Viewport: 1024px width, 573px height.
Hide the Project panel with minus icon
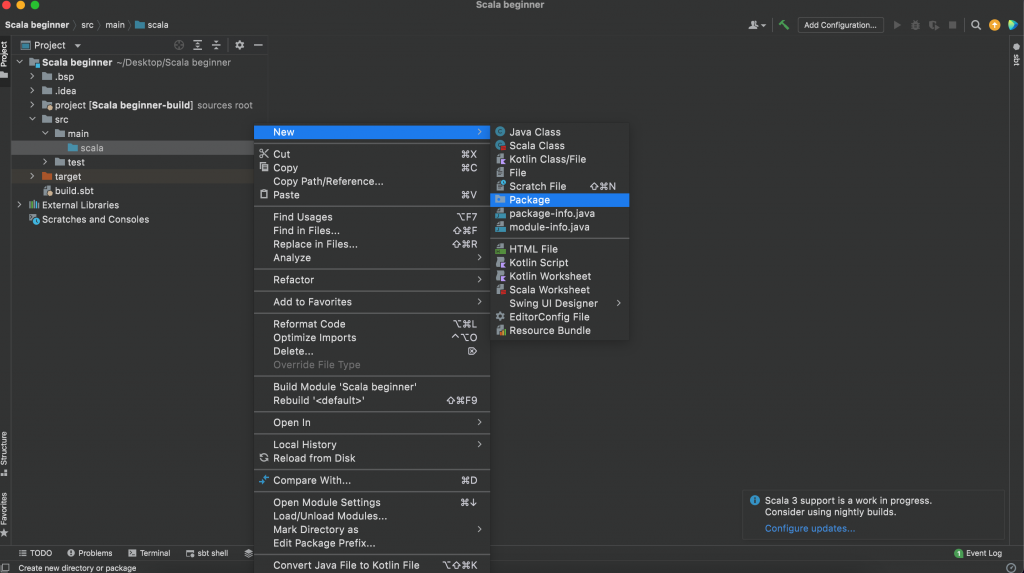pyautogui.click(x=258, y=45)
